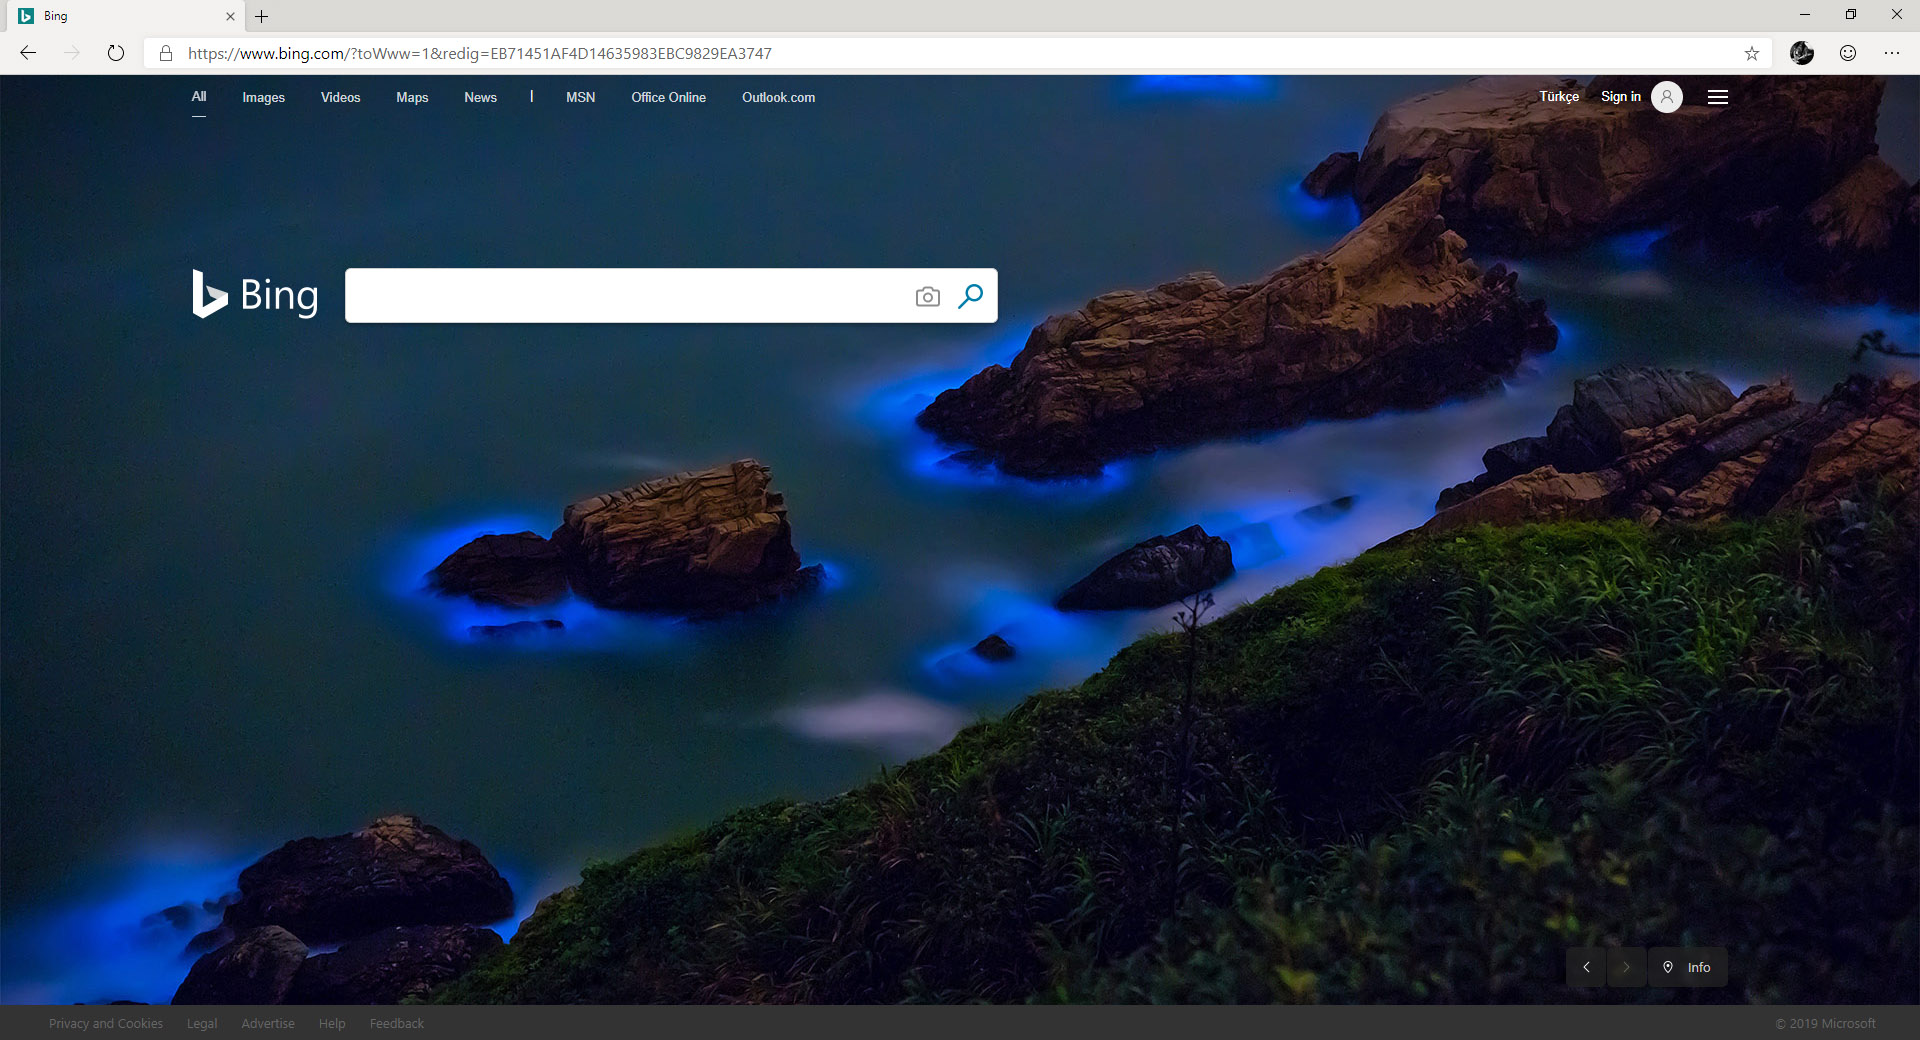Image resolution: width=1920 pixels, height=1040 pixels.
Task: Open the browser profile avatar
Action: pos(1802,53)
